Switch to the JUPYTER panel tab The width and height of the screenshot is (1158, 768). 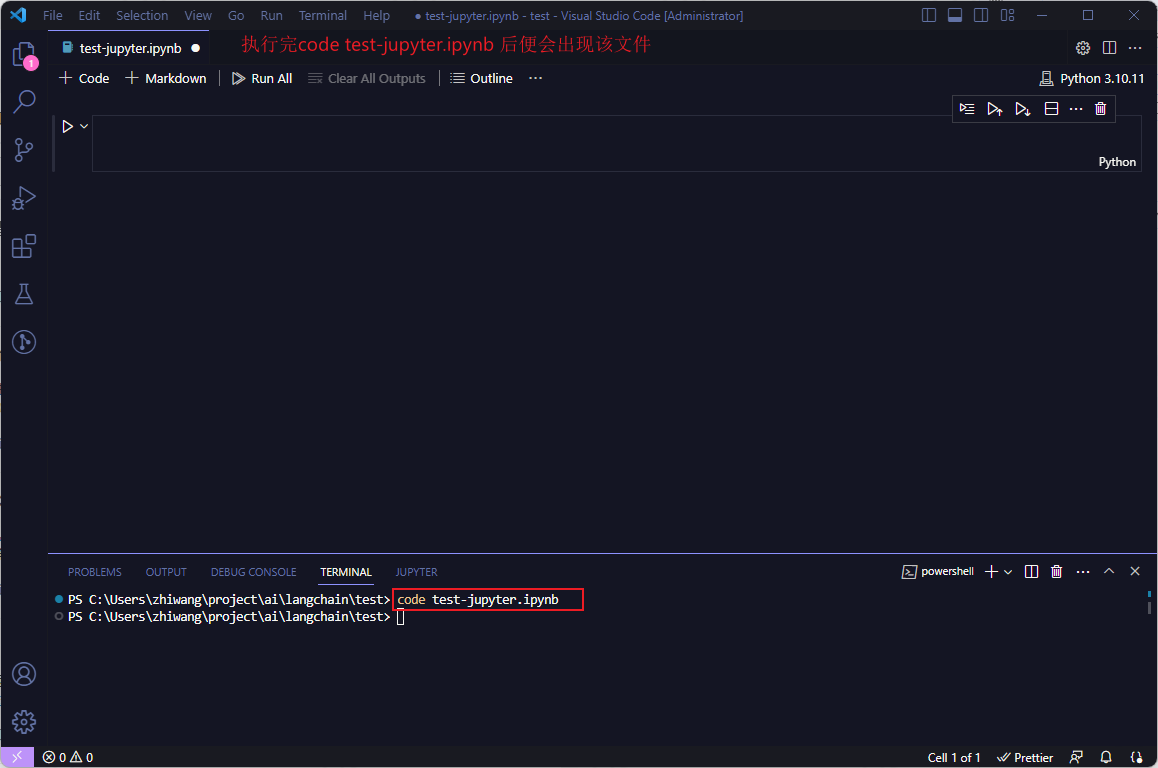417,572
